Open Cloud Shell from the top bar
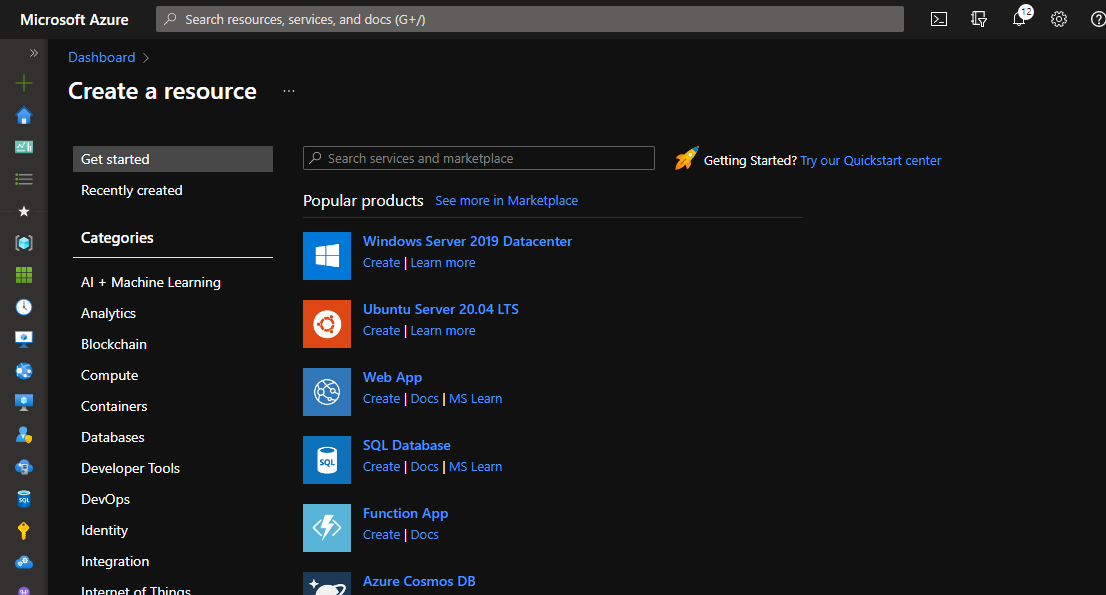The image size is (1106, 595). click(938, 19)
